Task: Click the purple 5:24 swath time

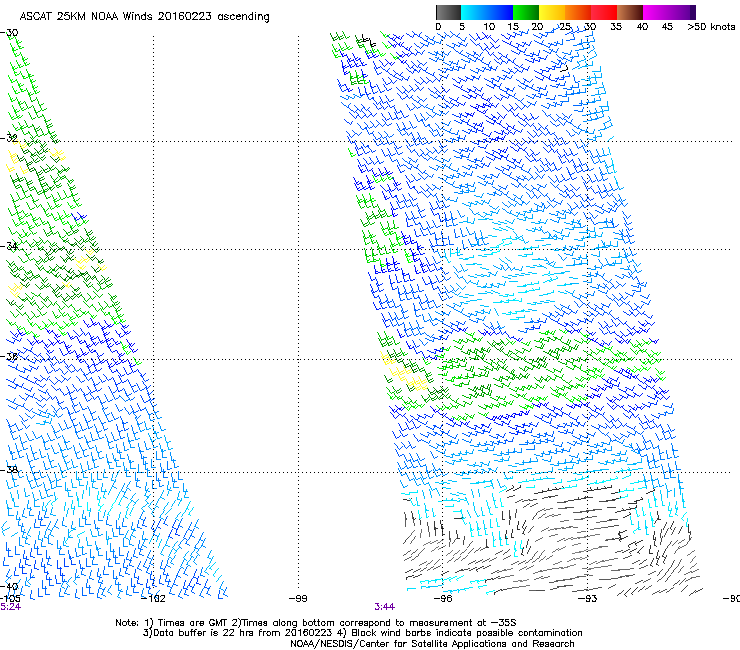Action: click(10, 607)
